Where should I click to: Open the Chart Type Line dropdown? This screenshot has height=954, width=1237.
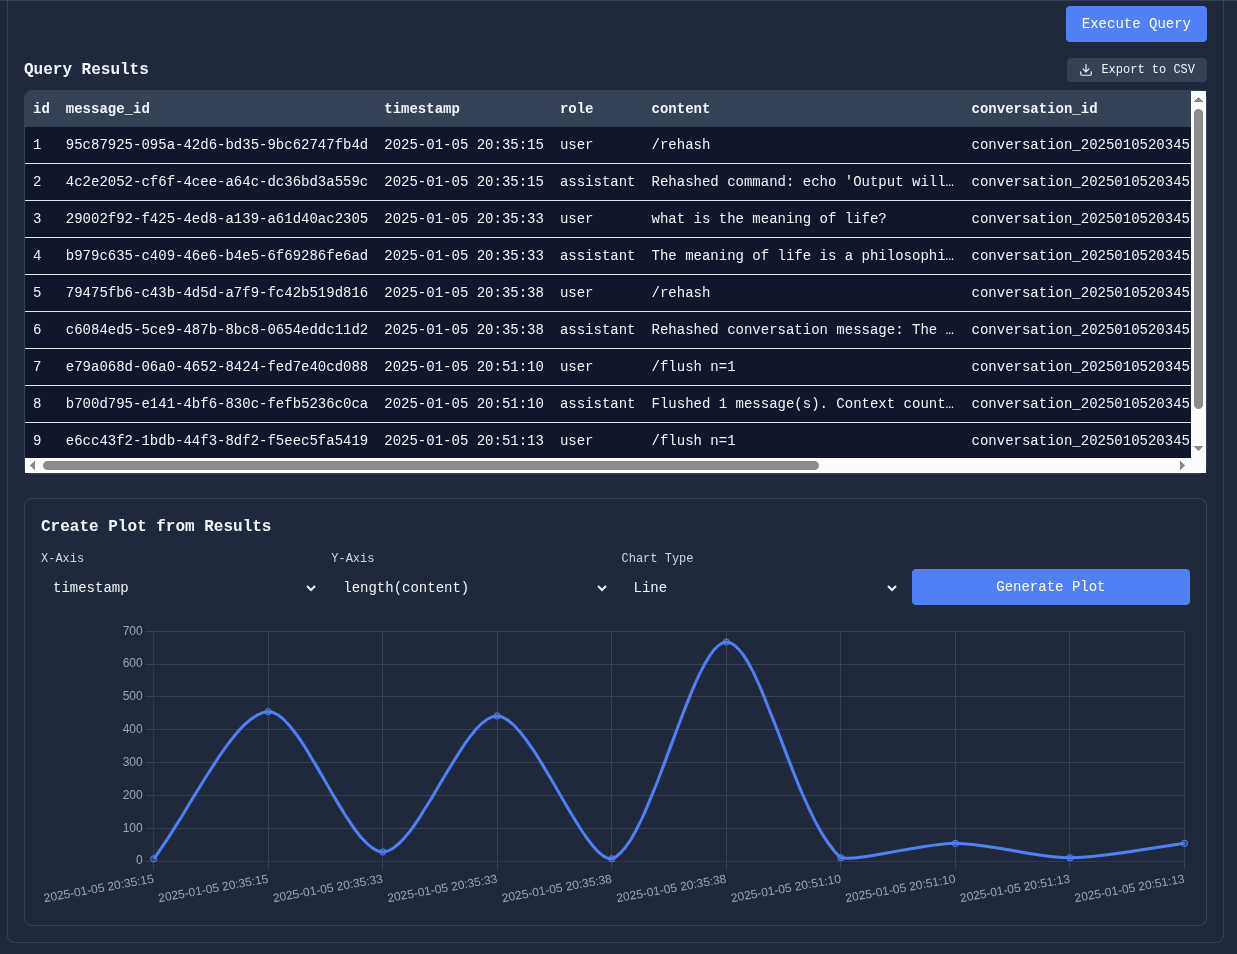[x=761, y=588]
